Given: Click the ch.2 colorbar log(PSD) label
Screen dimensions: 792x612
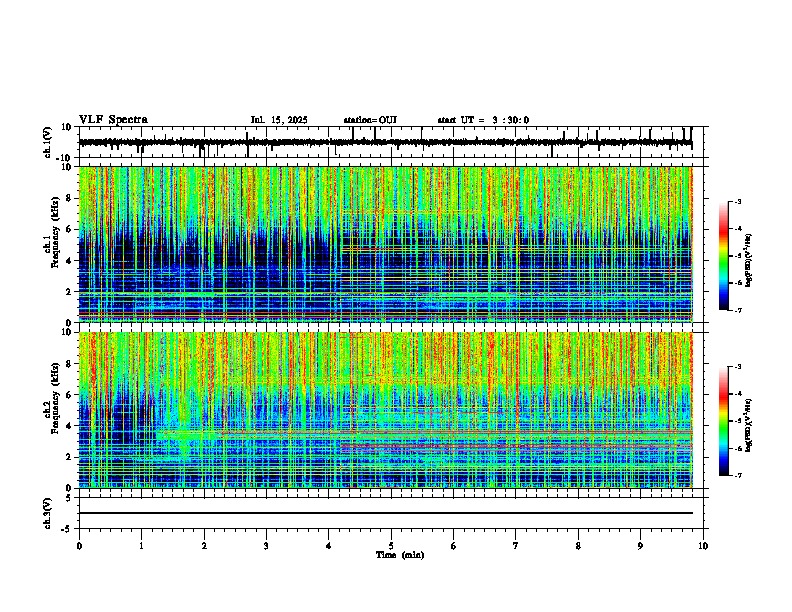Looking at the screenshot, I should pyautogui.click(x=748, y=425).
